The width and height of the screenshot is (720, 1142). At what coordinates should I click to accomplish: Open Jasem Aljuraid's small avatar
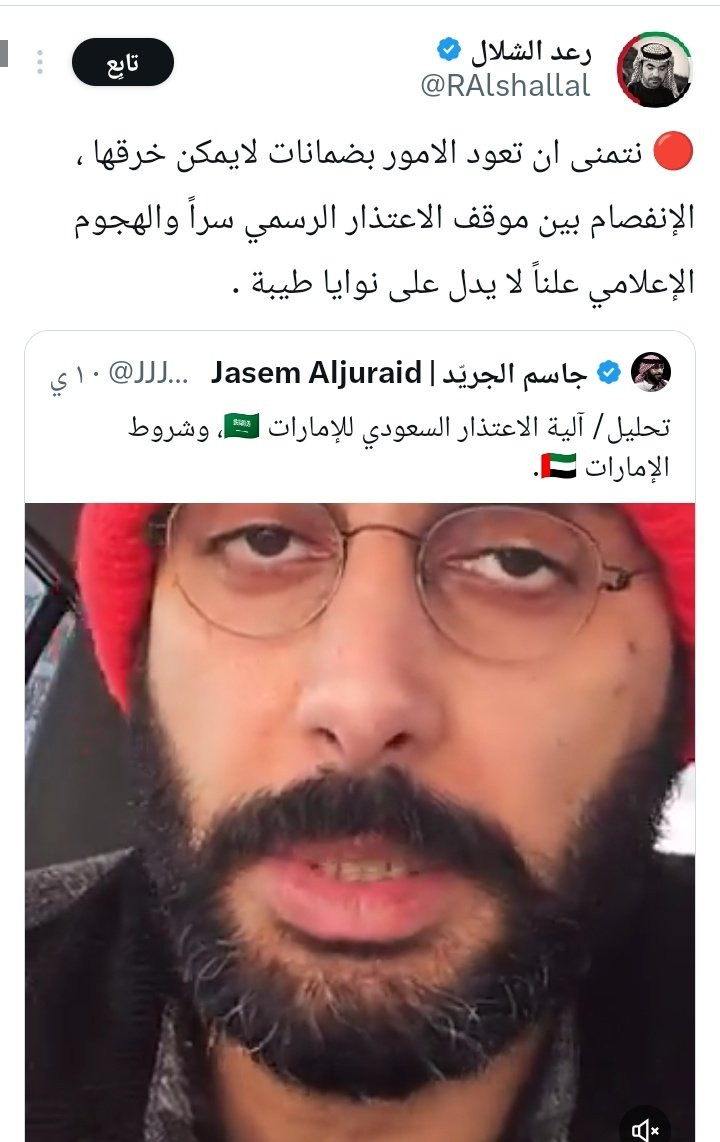tap(650, 372)
